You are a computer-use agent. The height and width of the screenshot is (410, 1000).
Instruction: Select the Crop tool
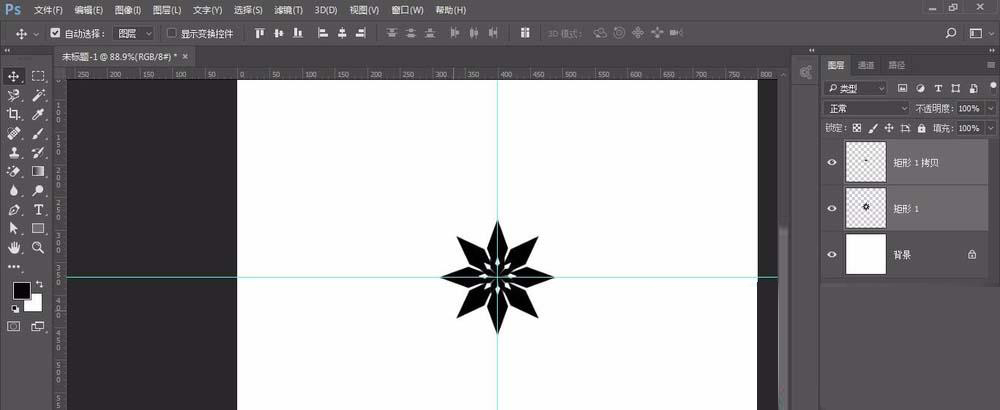14,114
